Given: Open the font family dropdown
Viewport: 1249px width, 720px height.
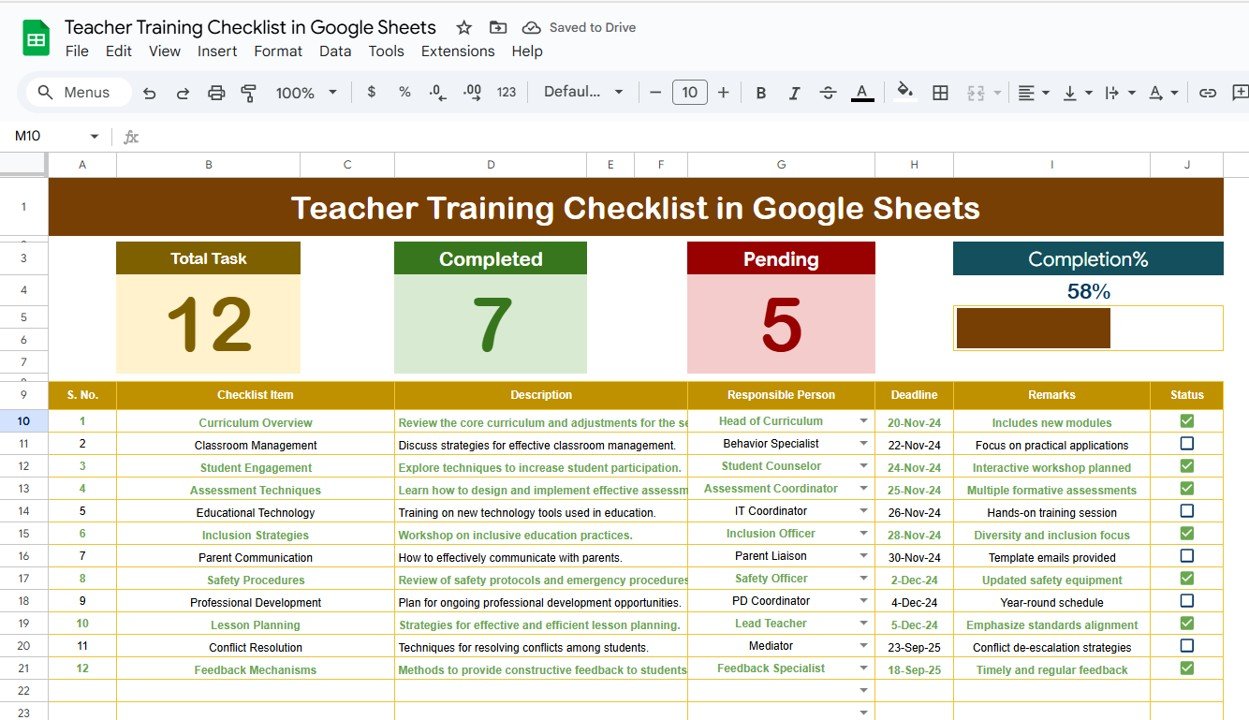Looking at the screenshot, I should 583,92.
